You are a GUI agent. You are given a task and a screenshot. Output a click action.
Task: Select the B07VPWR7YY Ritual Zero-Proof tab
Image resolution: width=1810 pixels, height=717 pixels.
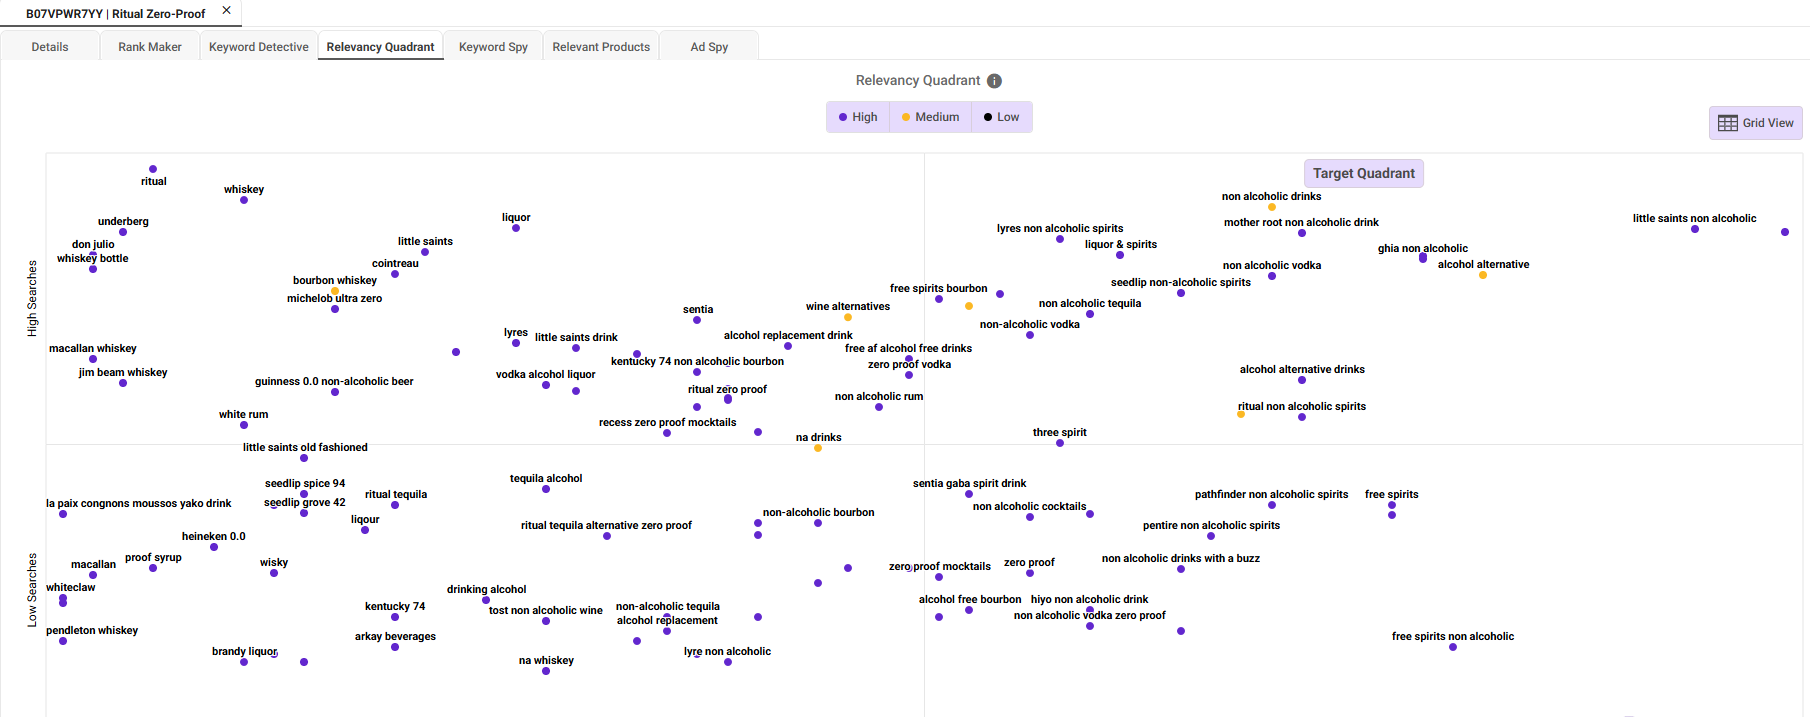click(x=116, y=14)
